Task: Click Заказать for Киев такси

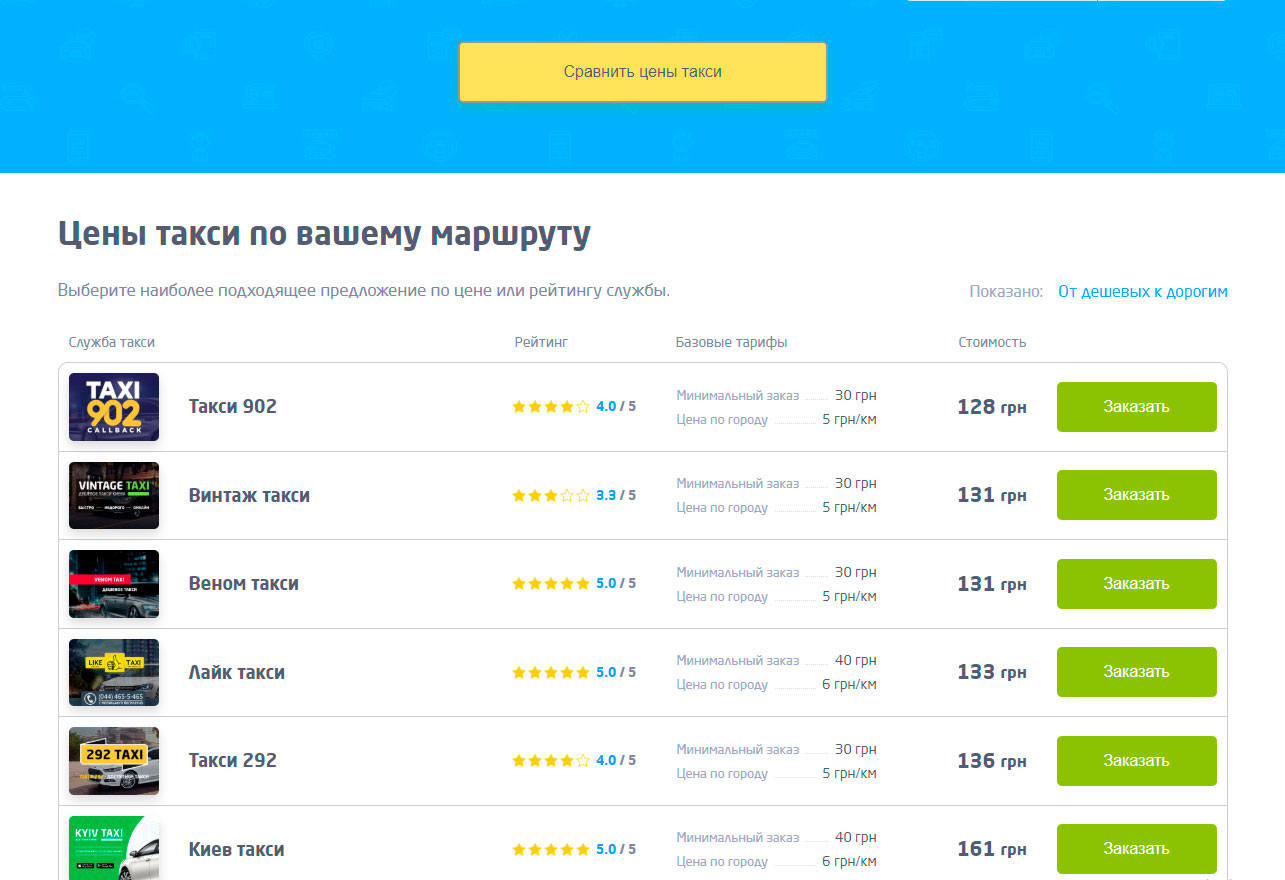Action: pos(1137,849)
